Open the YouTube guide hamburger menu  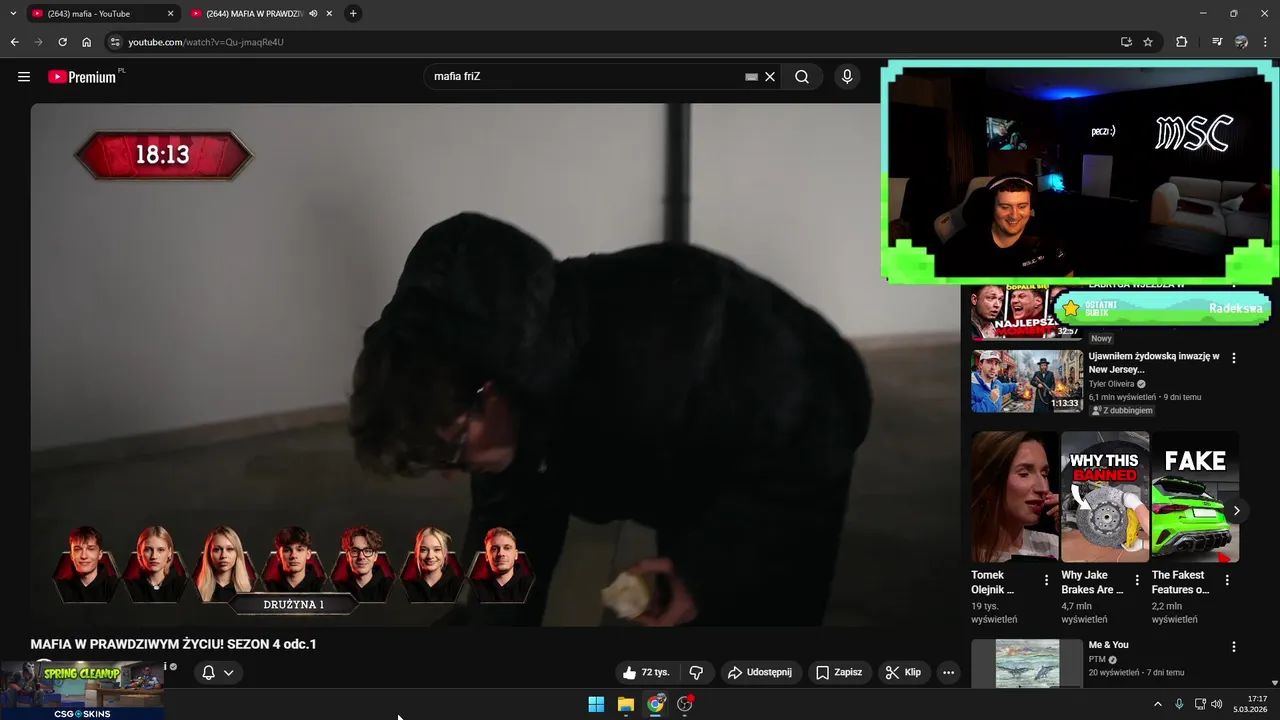(x=24, y=77)
